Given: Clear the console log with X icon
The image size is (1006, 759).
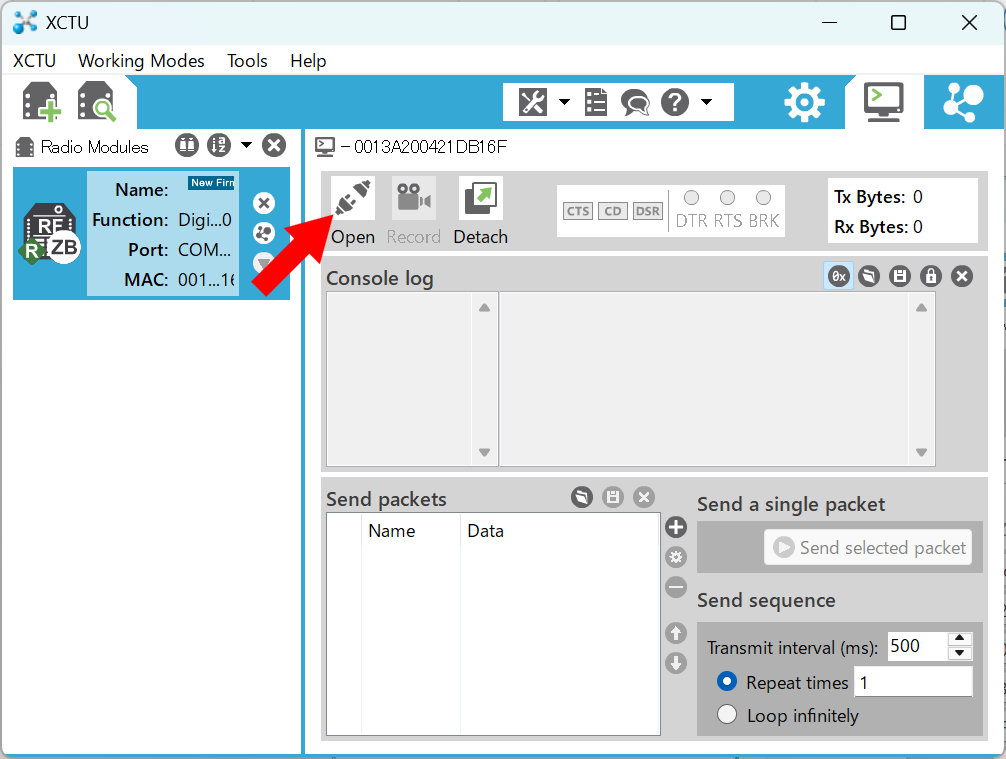Looking at the screenshot, I should pos(962,277).
